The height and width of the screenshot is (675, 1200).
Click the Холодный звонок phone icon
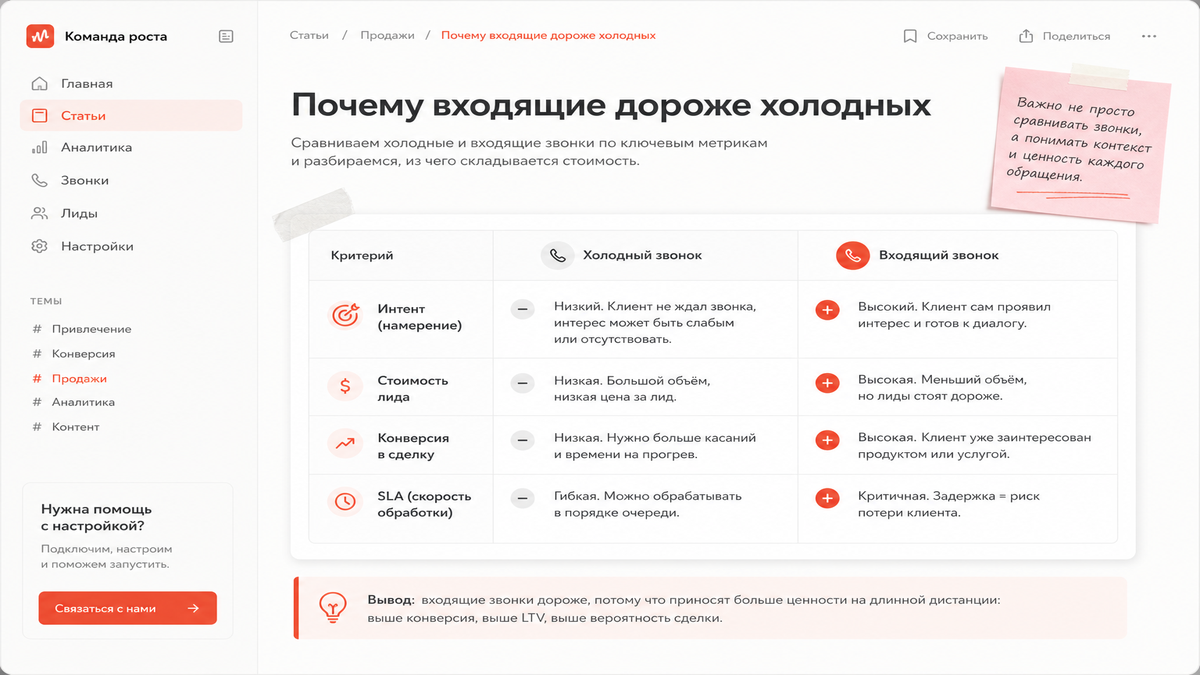558,256
